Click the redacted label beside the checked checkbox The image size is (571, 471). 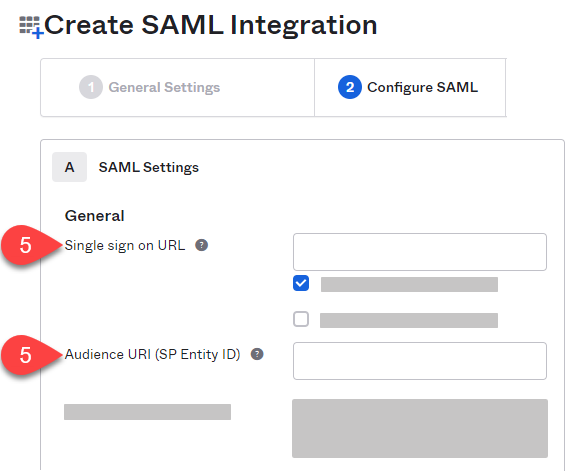click(x=409, y=284)
